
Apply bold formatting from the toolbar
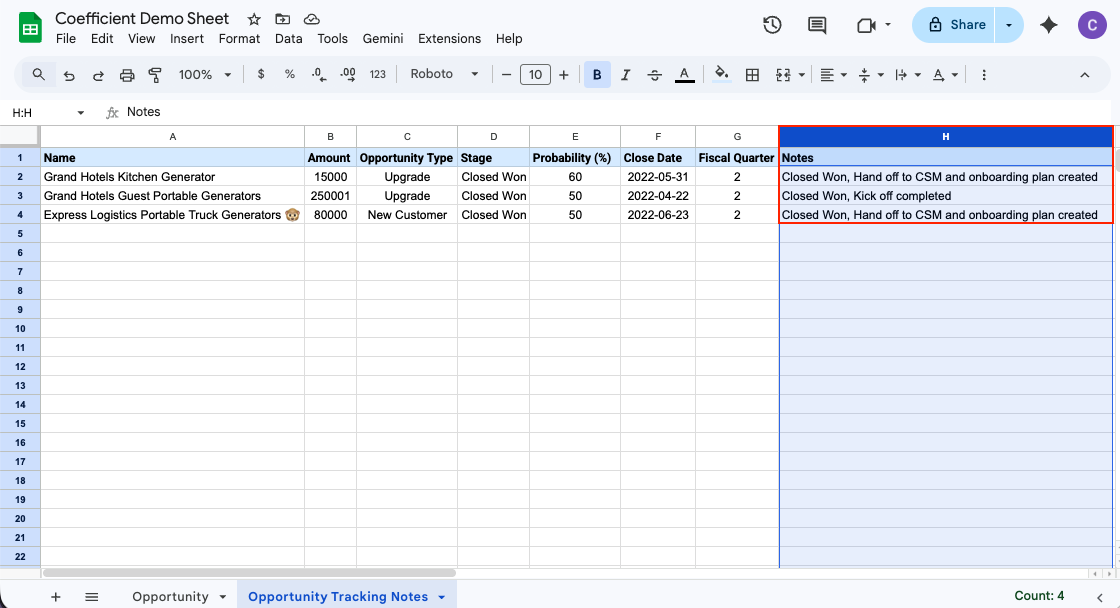[x=597, y=74]
